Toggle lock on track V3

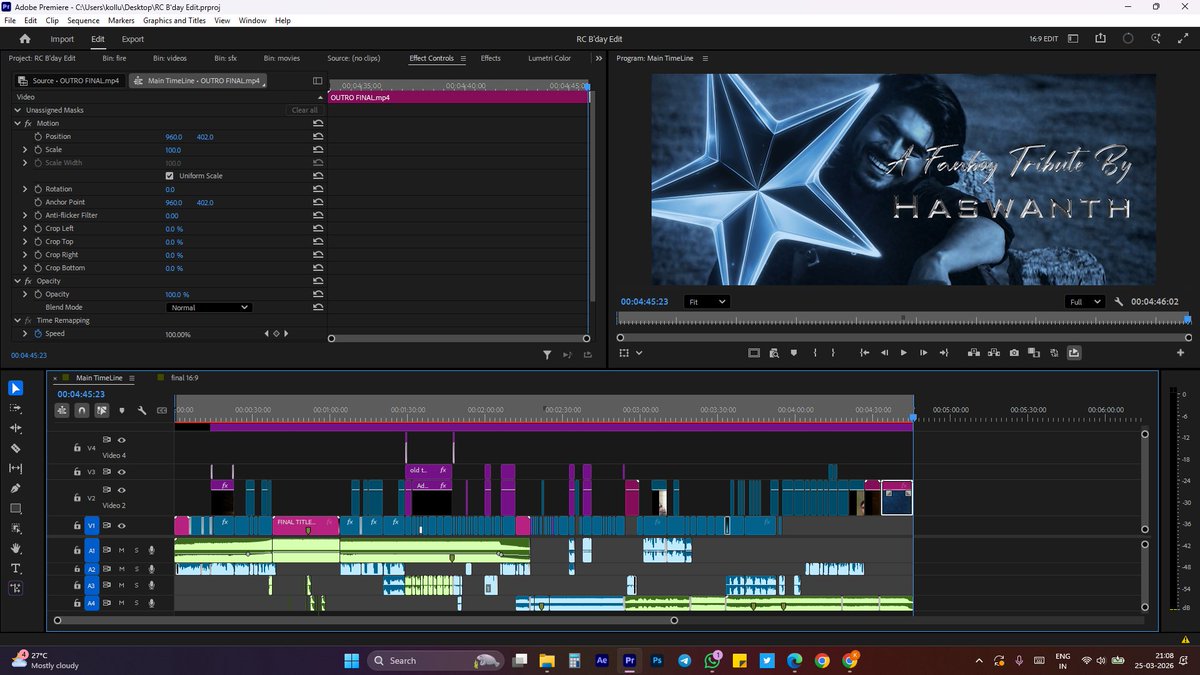(x=77, y=471)
